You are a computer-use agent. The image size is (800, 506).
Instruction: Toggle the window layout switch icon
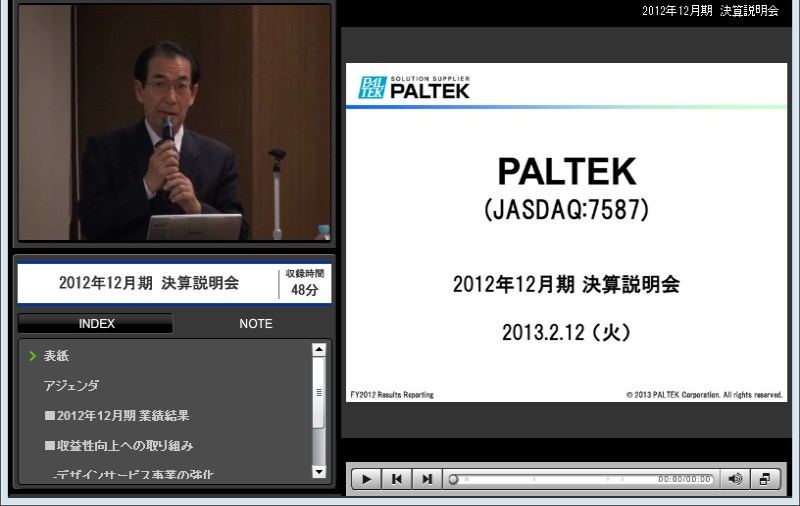pyautogui.click(x=765, y=479)
